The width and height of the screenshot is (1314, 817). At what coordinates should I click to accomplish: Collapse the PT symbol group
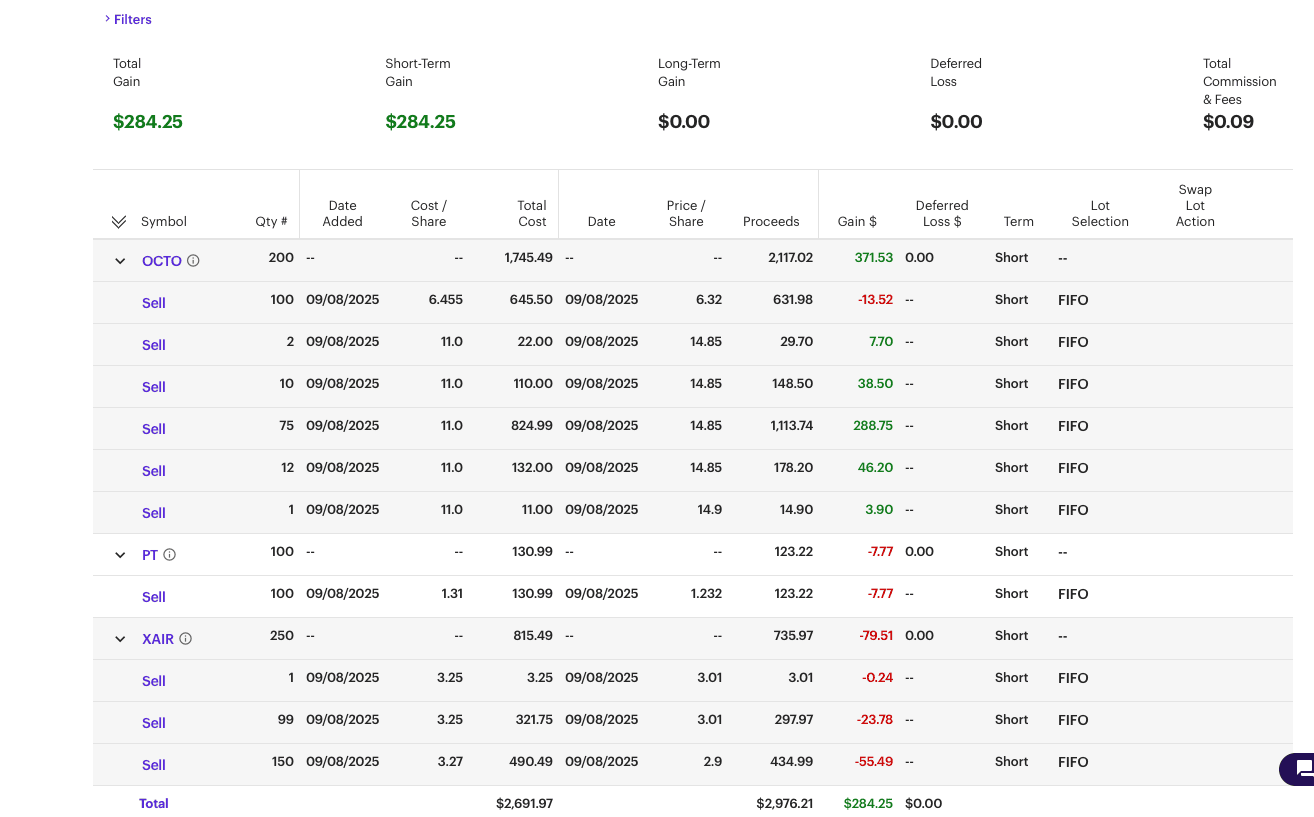tap(120, 555)
